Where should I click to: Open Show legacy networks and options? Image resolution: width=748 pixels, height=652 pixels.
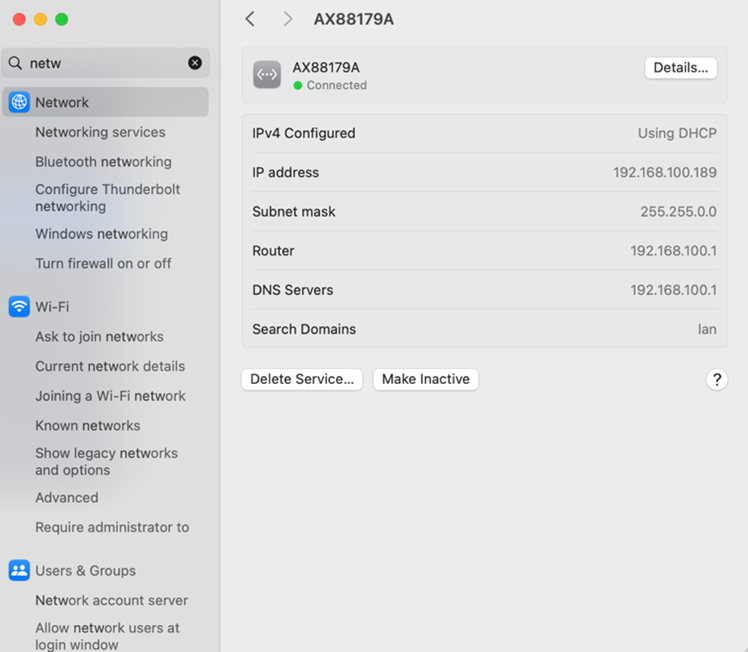pyautogui.click(x=106, y=461)
